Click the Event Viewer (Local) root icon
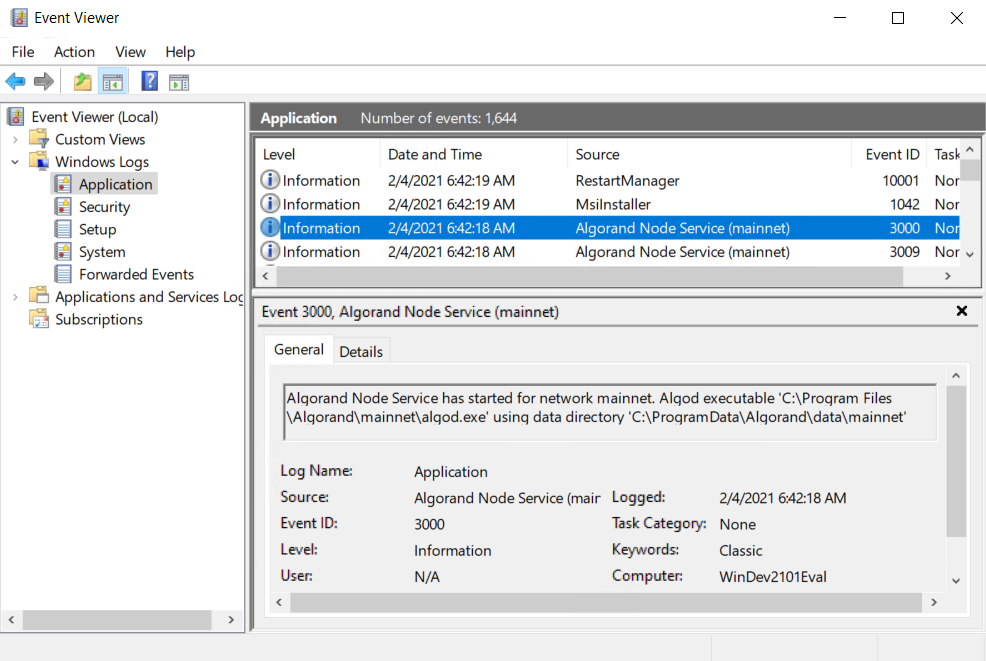This screenshot has width=986, height=661. [x=16, y=116]
